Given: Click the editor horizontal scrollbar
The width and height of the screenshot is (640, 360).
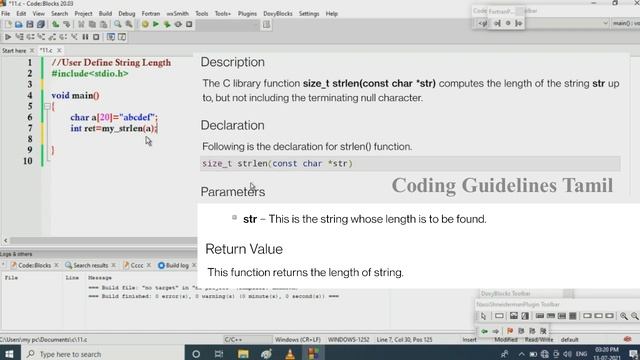Looking at the screenshot, I should pos(103,240).
